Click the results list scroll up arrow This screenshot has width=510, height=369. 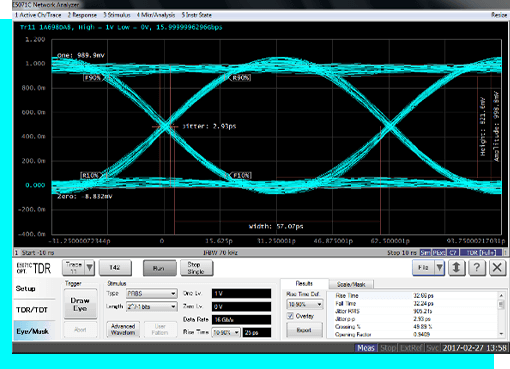501,295
